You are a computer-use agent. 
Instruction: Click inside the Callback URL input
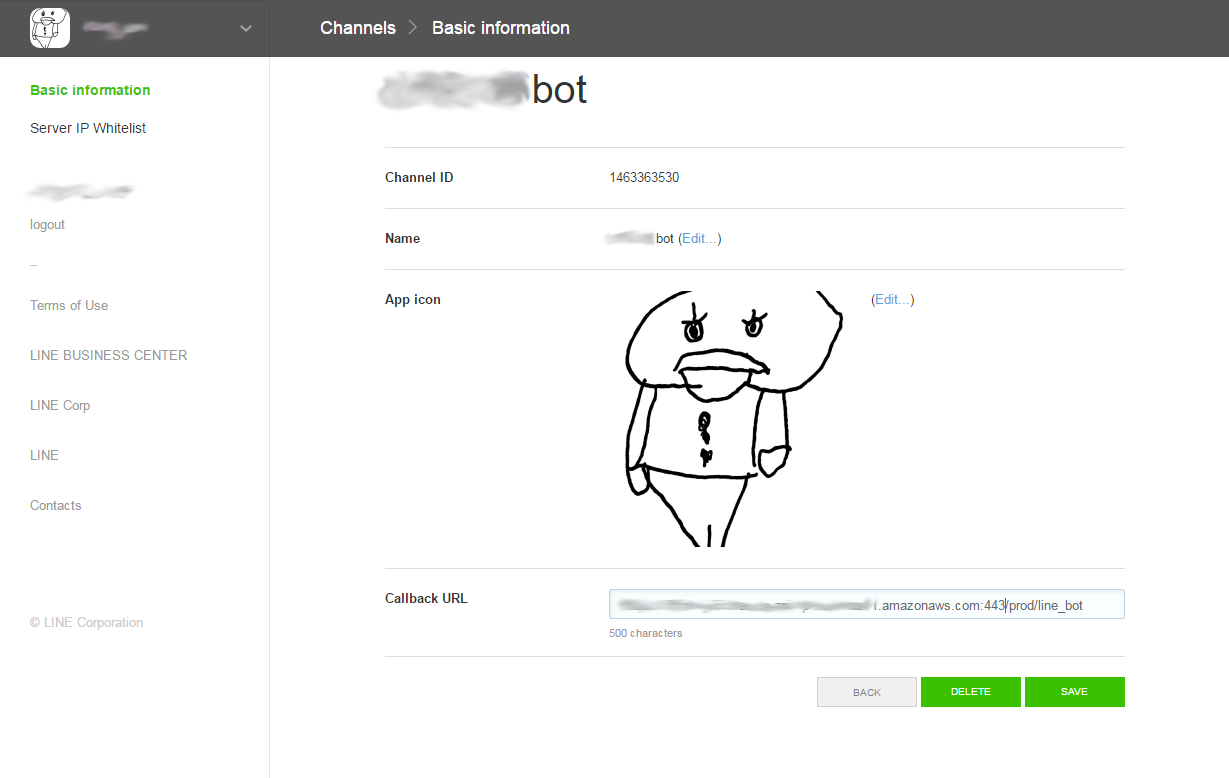[866, 604]
